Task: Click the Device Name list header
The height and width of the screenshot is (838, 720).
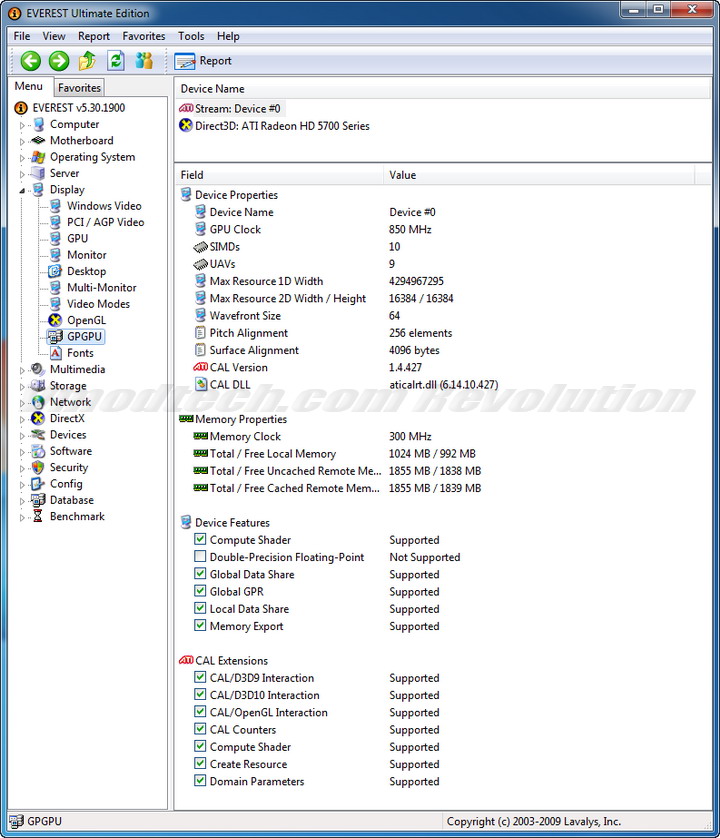Action: [x=443, y=89]
